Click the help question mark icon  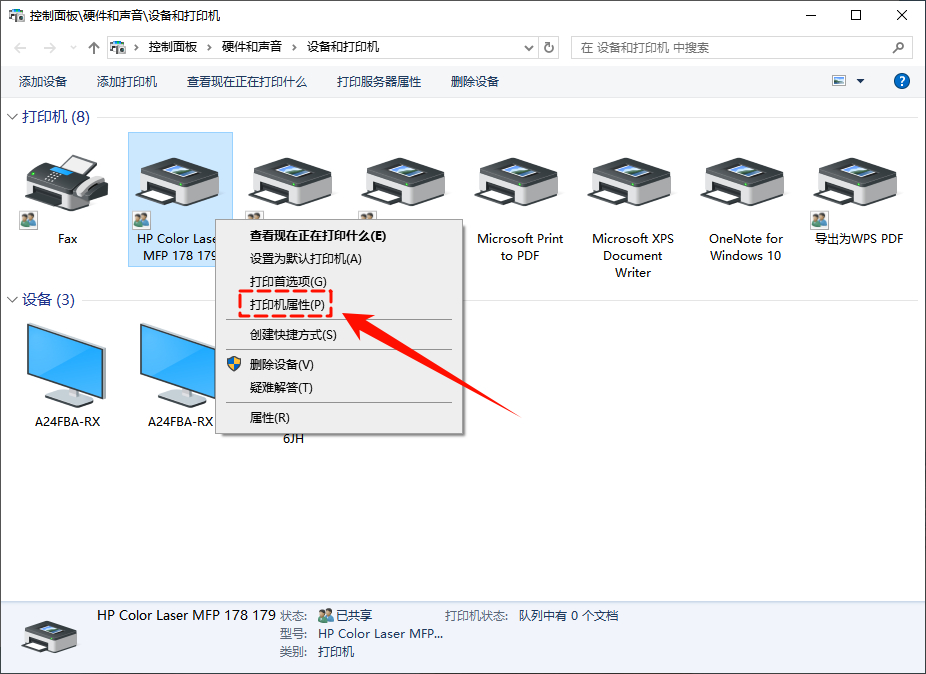click(x=901, y=81)
